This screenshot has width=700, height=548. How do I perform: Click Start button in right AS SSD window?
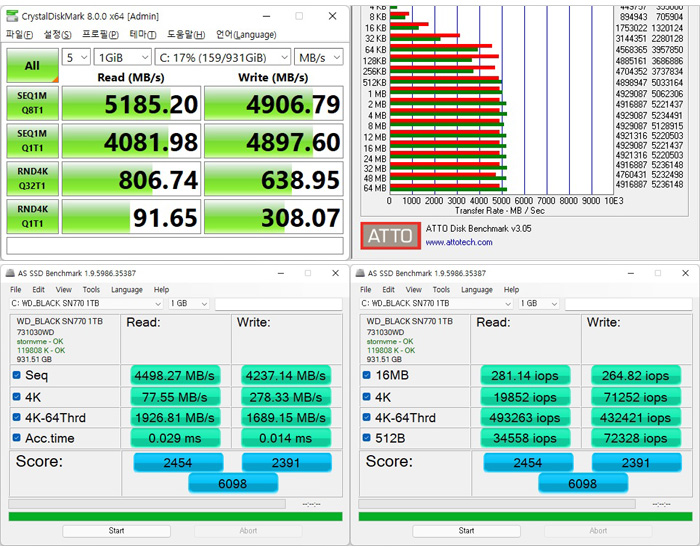point(467,531)
